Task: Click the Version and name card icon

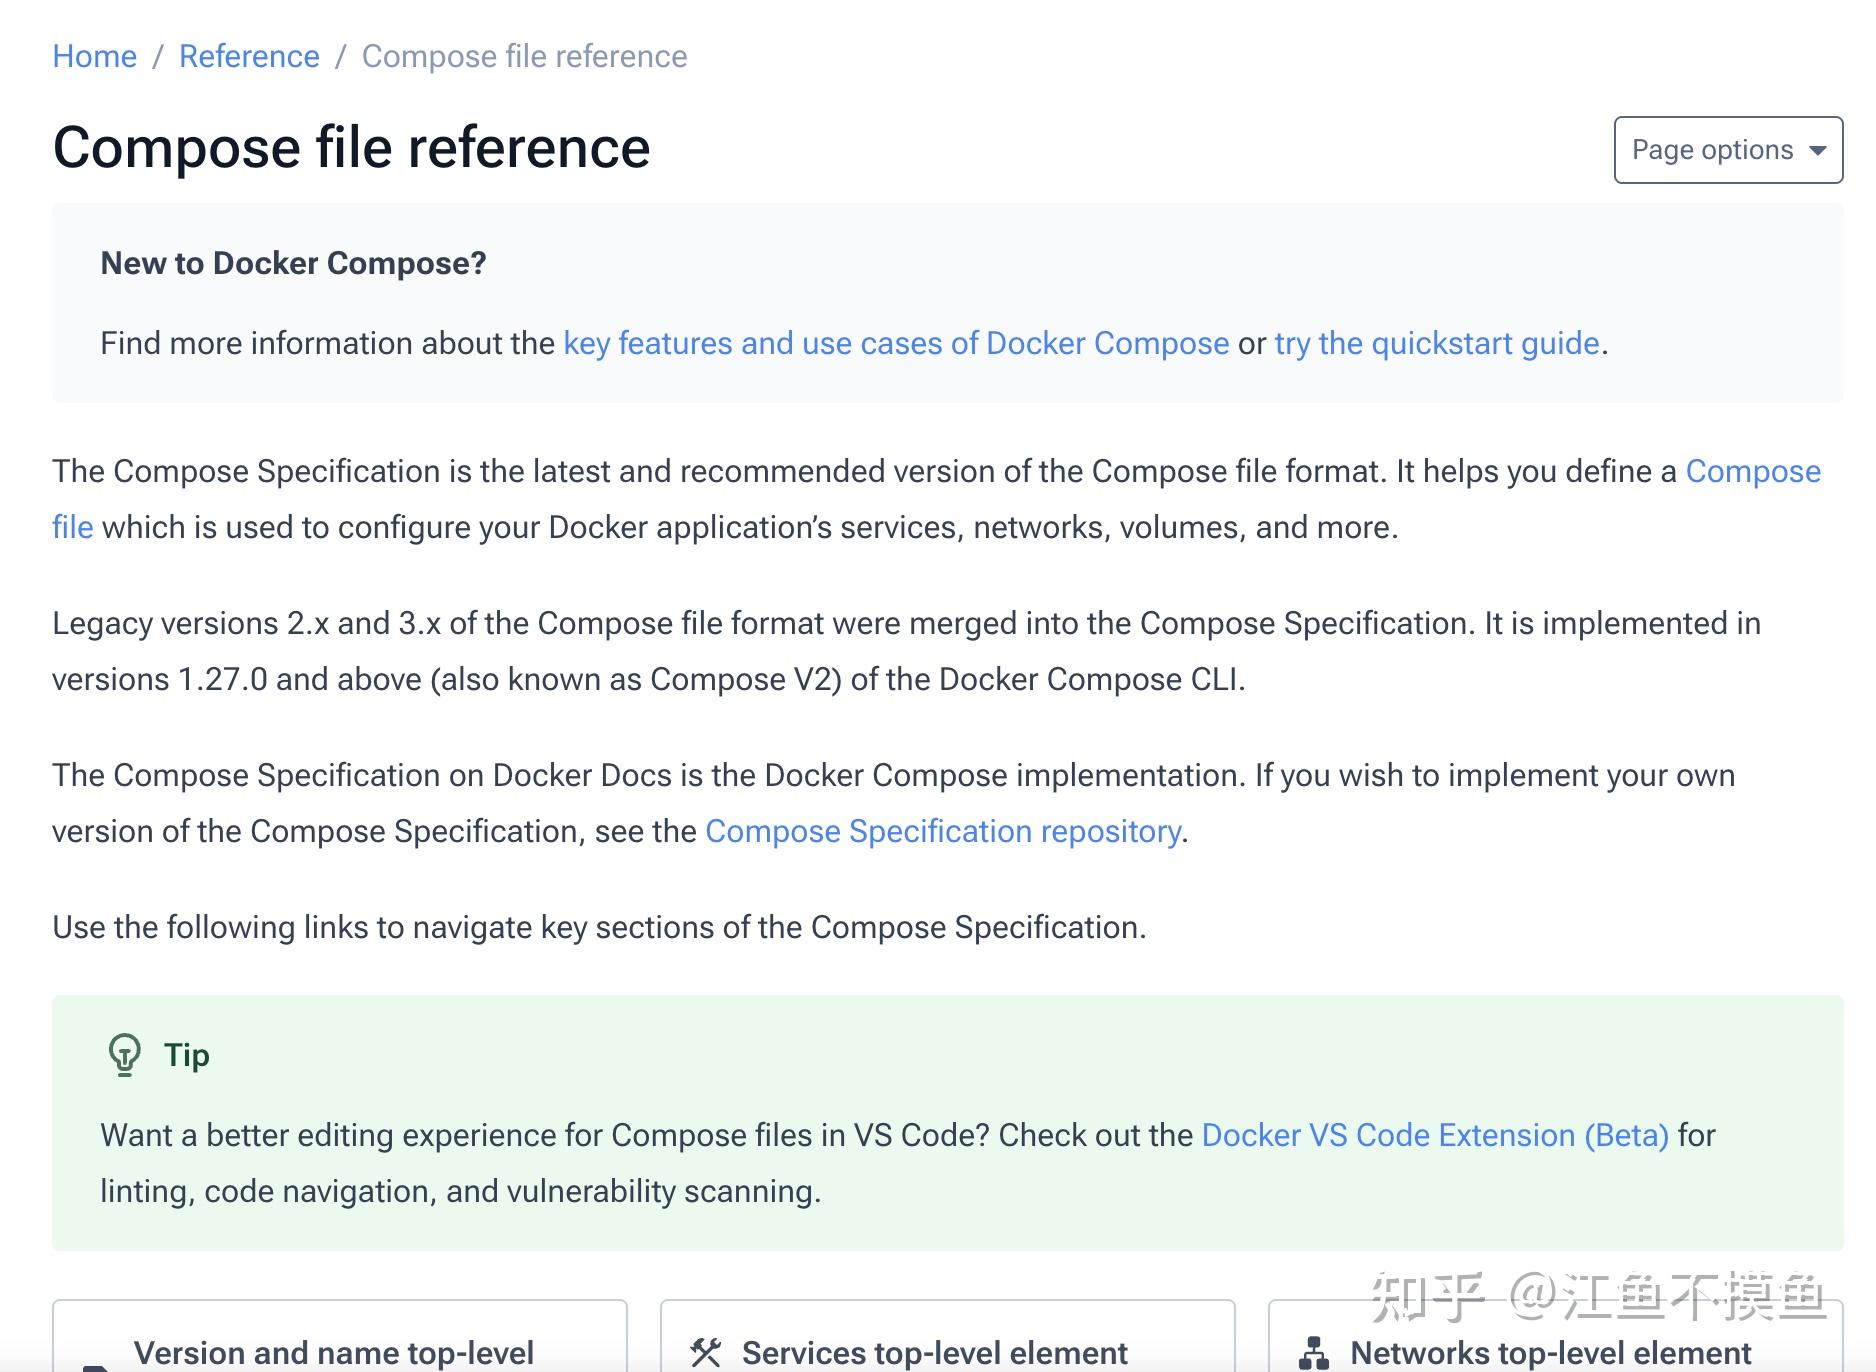Action: point(96,1366)
